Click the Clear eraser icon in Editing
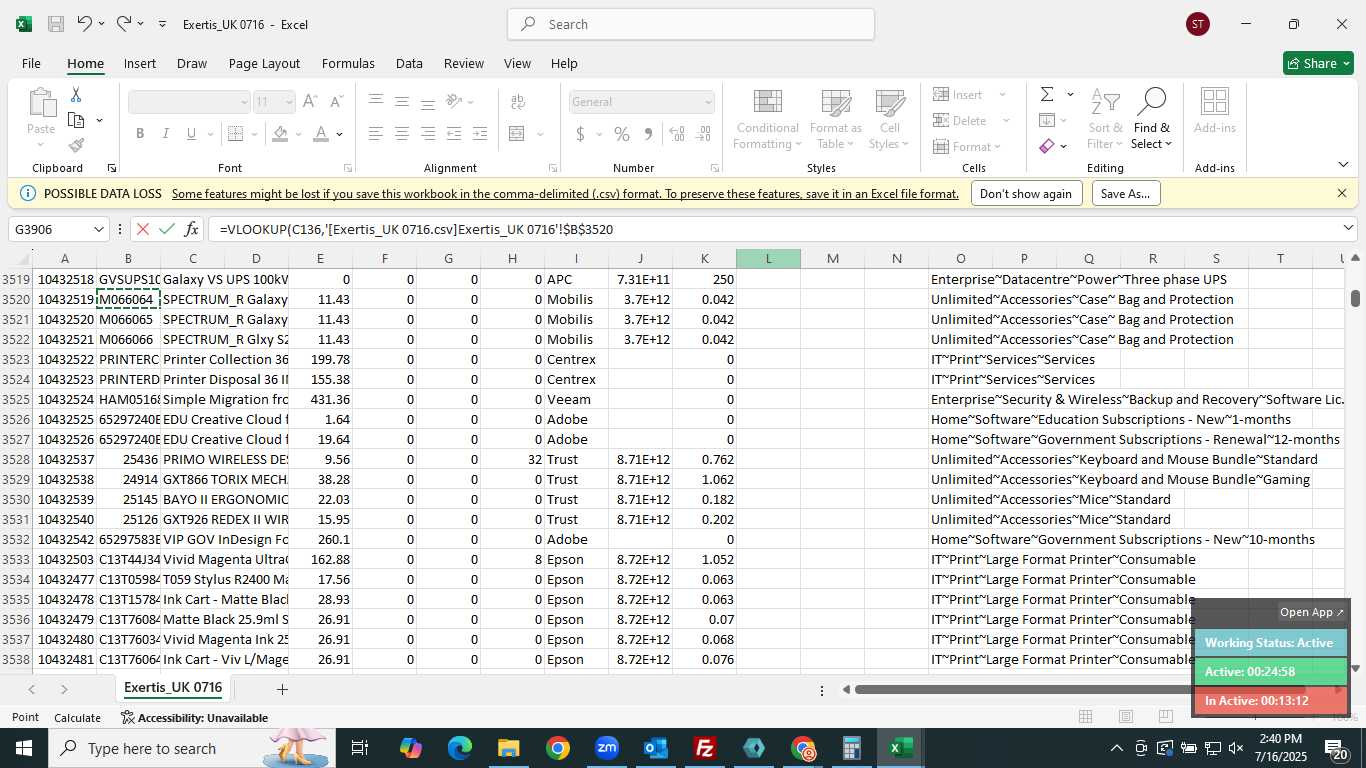Screen dimensions: 1366x768 tap(1047, 146)
